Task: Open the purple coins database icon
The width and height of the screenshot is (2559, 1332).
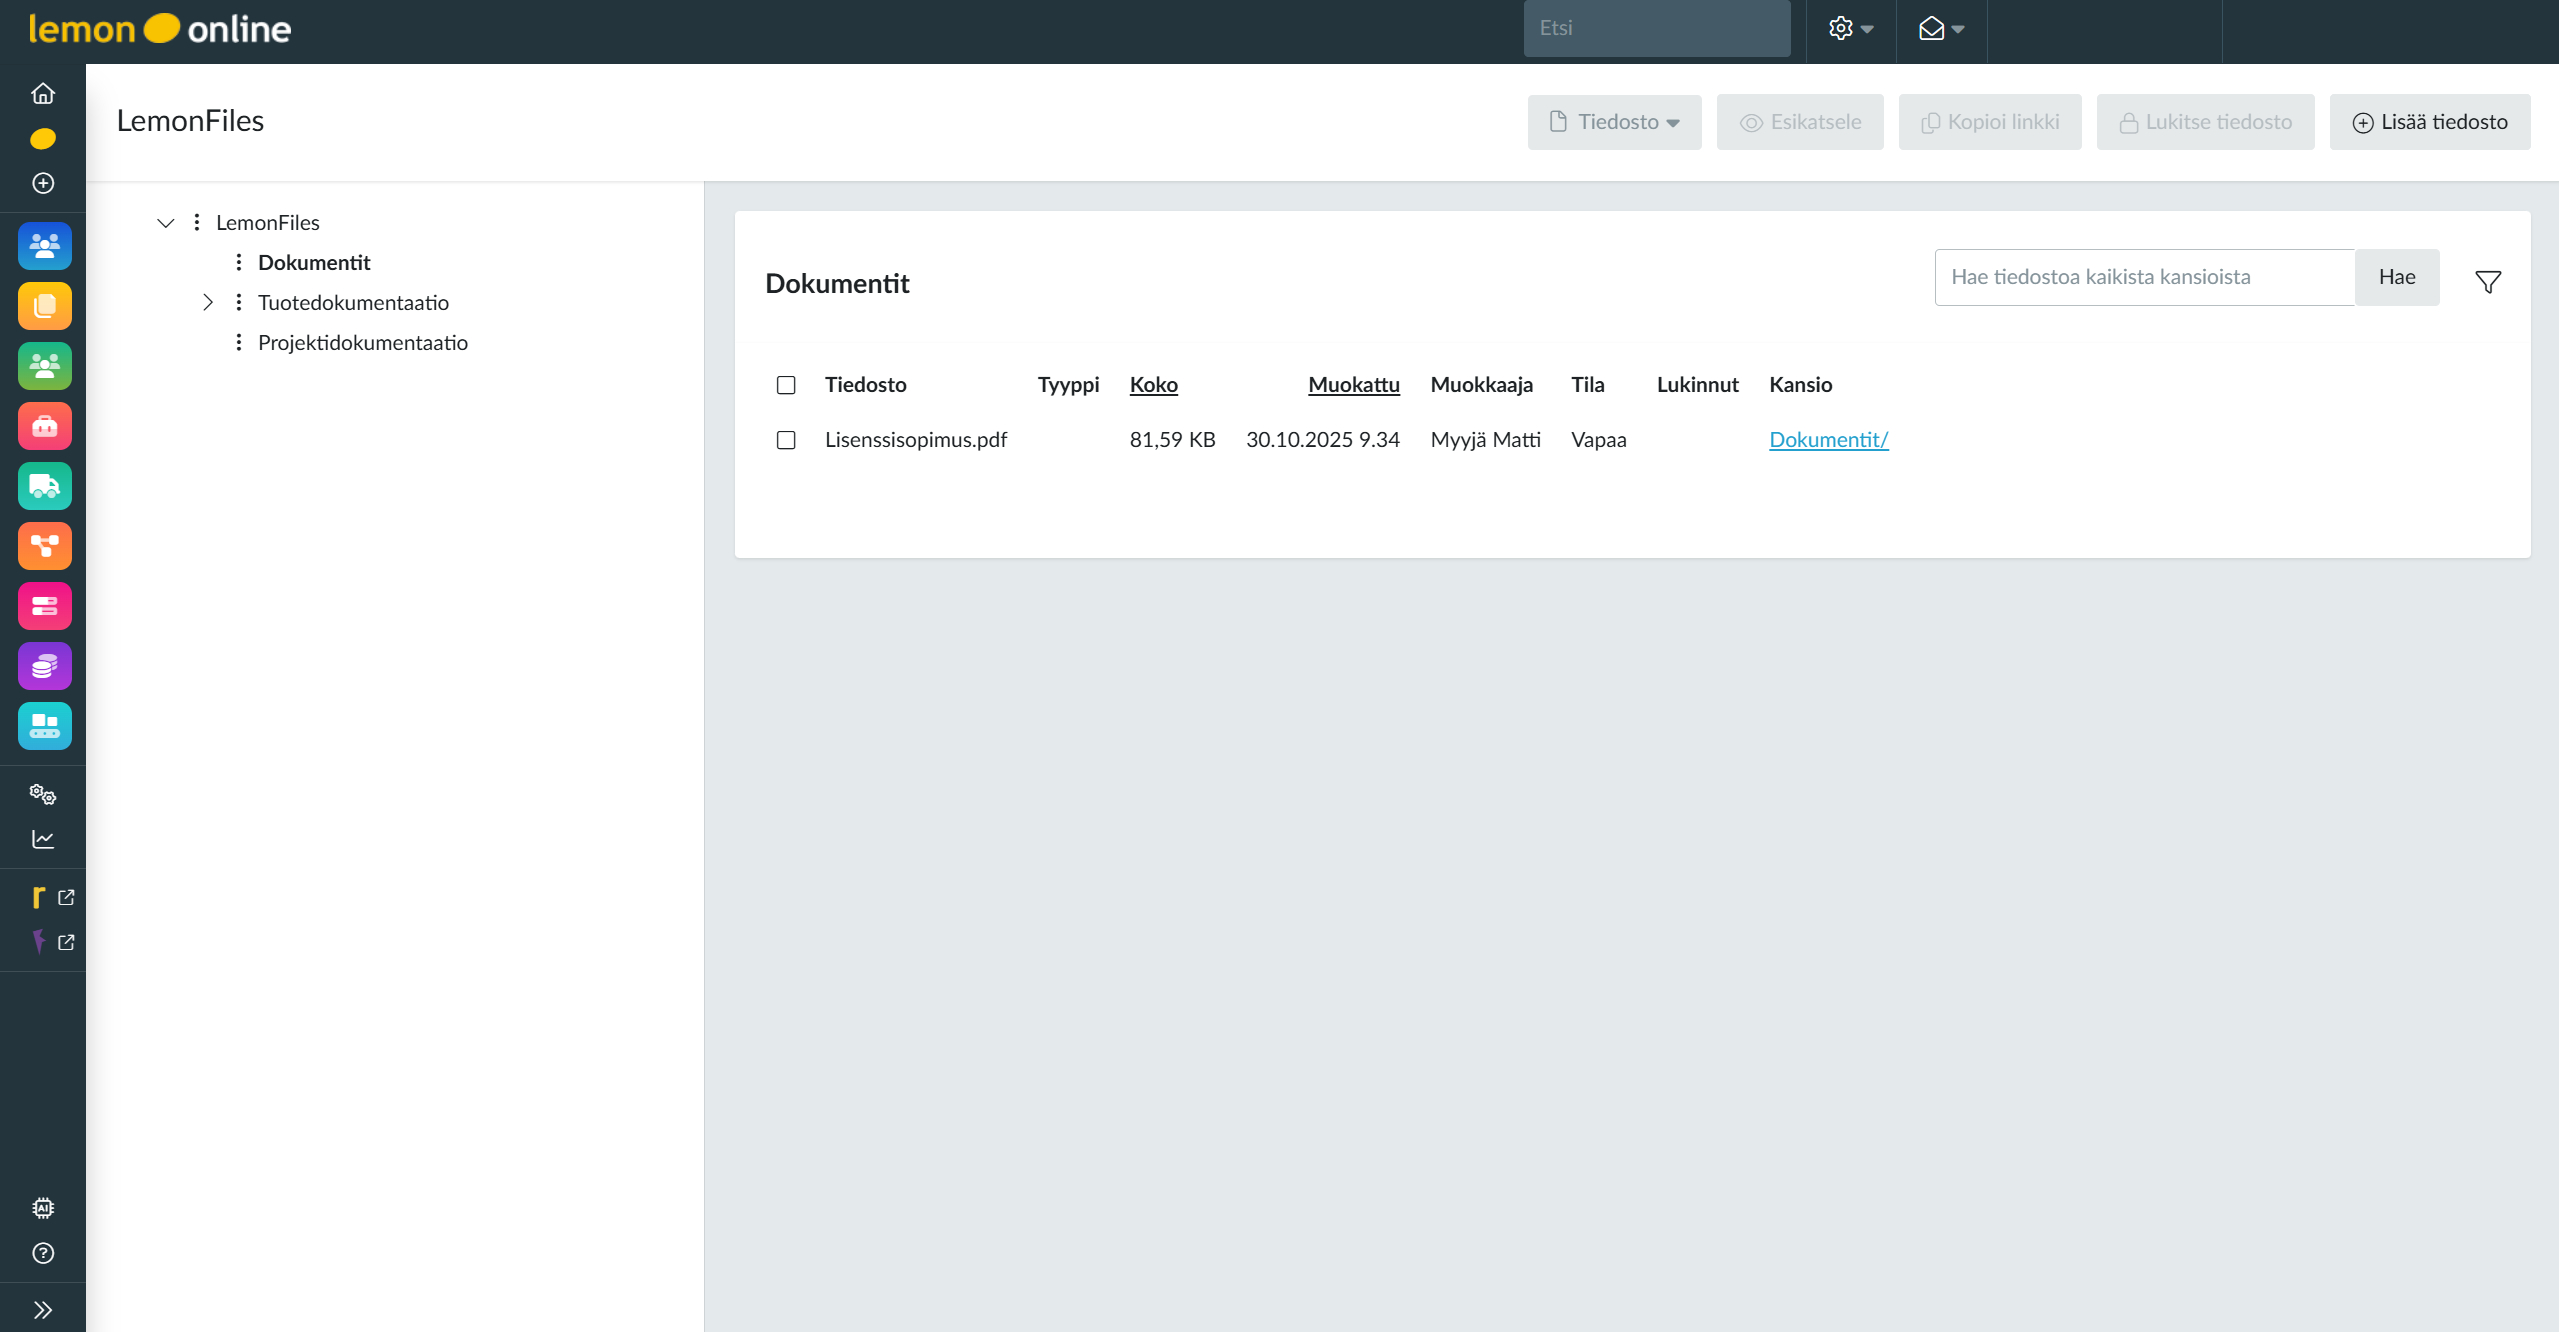Action: coord(44,666)
